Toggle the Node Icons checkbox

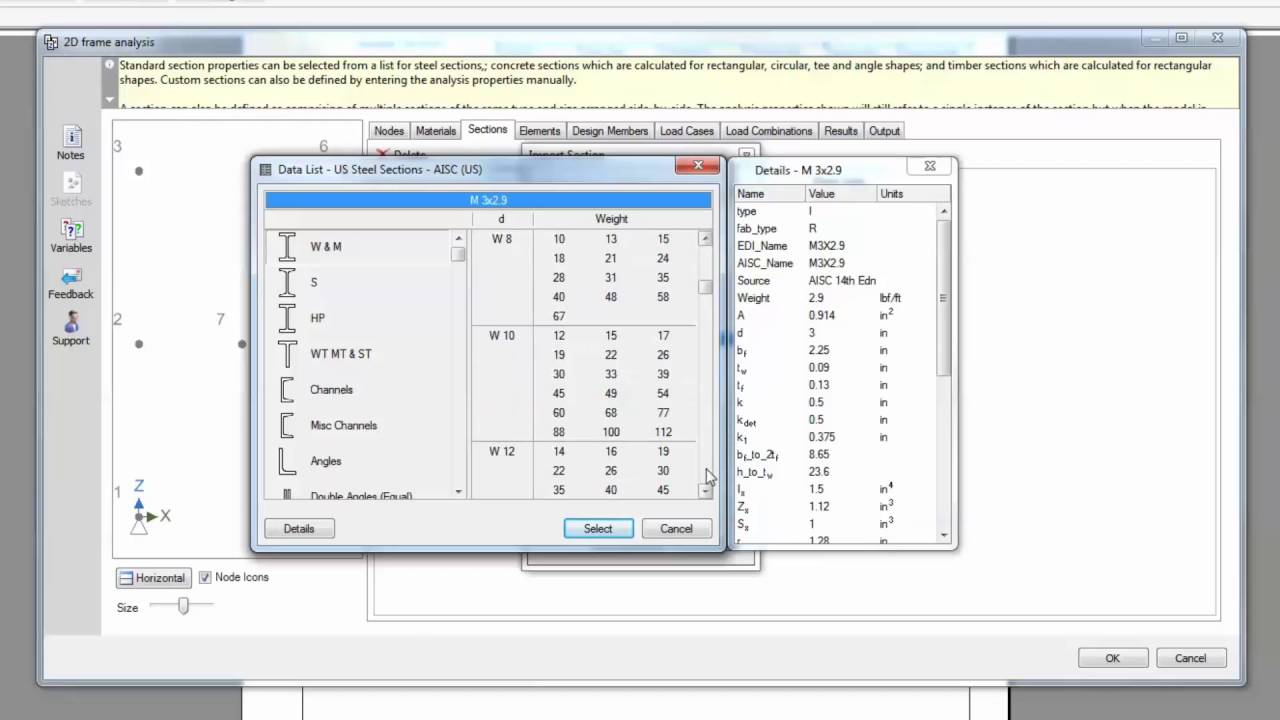click(x=205, y=577)
